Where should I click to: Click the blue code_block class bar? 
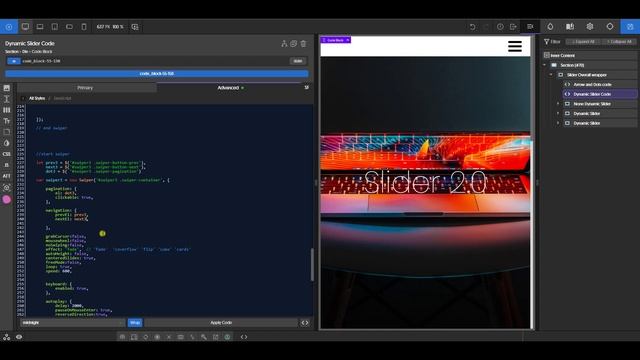[x=157, y=73]
